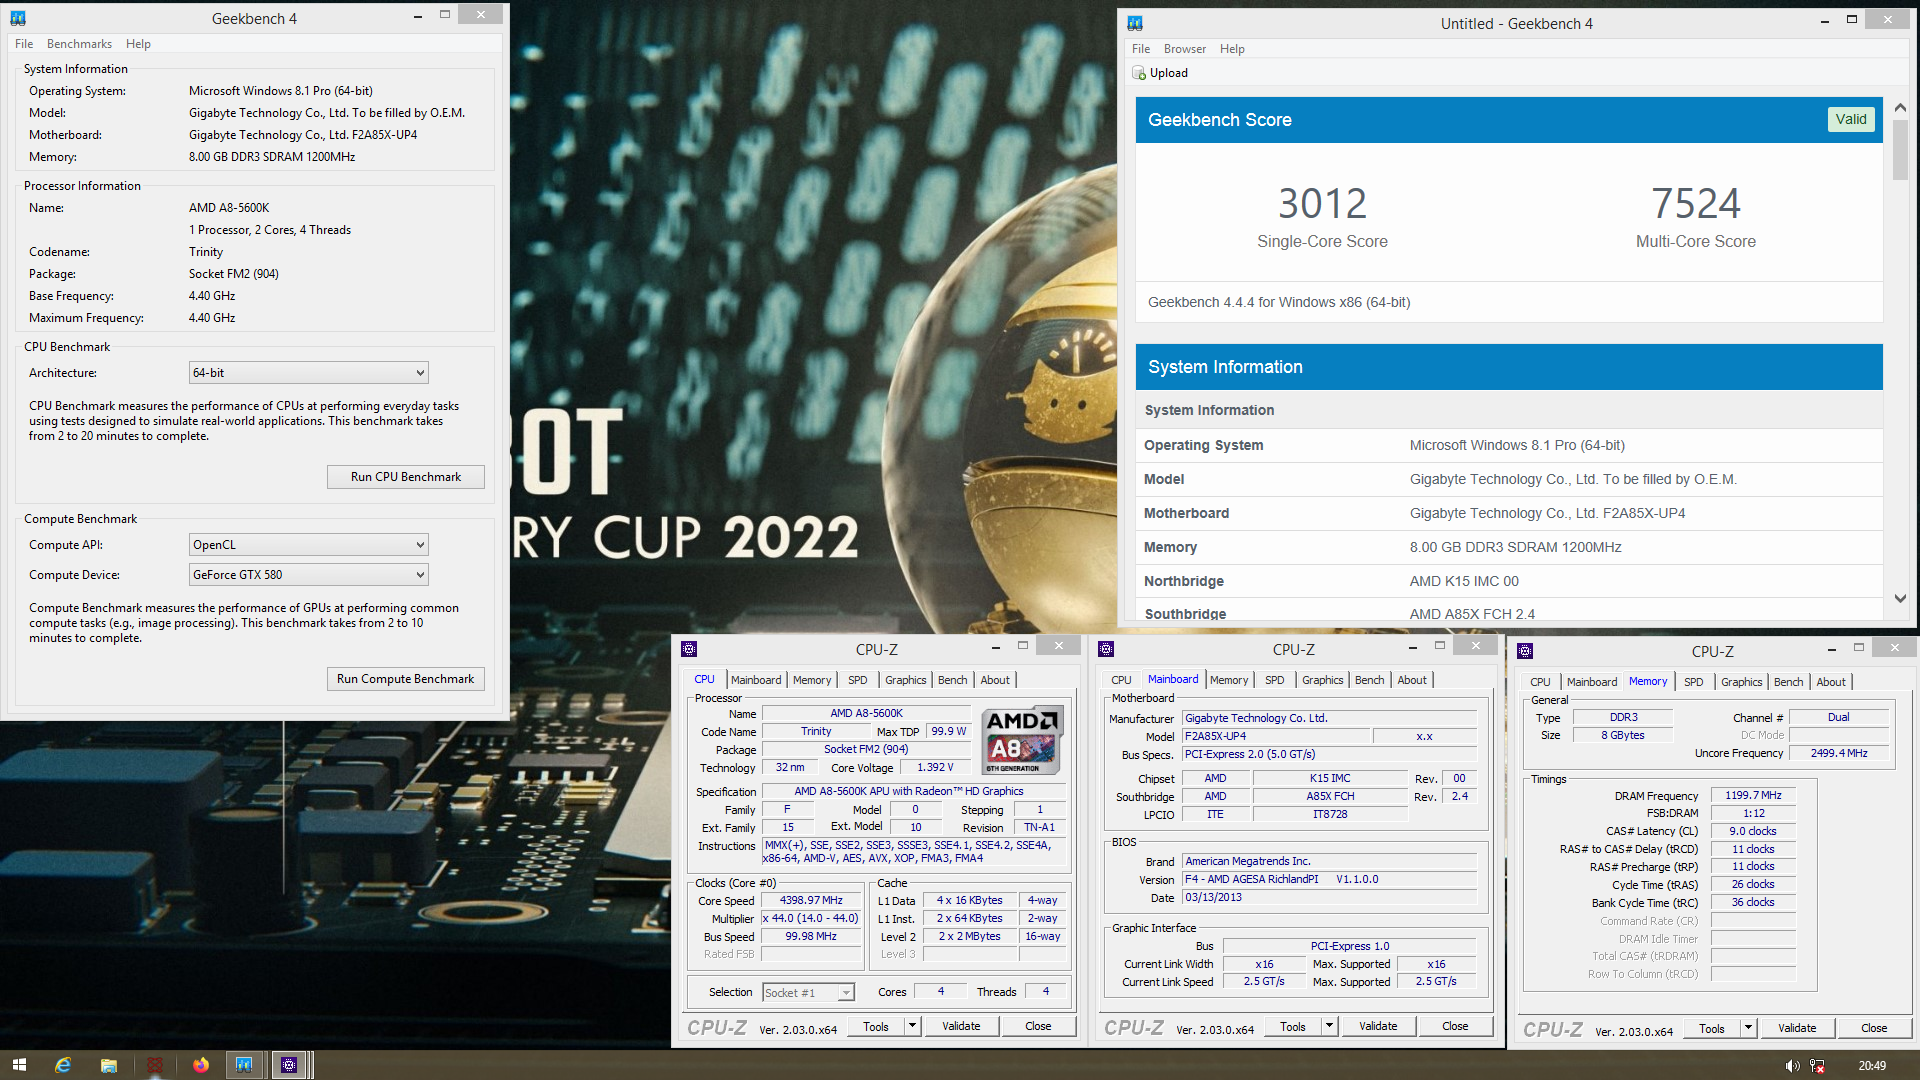Select CPU tab in Memory CPU-Z window

coord(1541,682)
